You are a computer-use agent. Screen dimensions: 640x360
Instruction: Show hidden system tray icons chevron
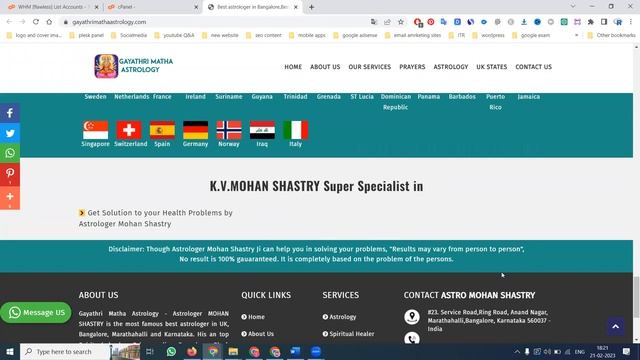tap(517, 351)
